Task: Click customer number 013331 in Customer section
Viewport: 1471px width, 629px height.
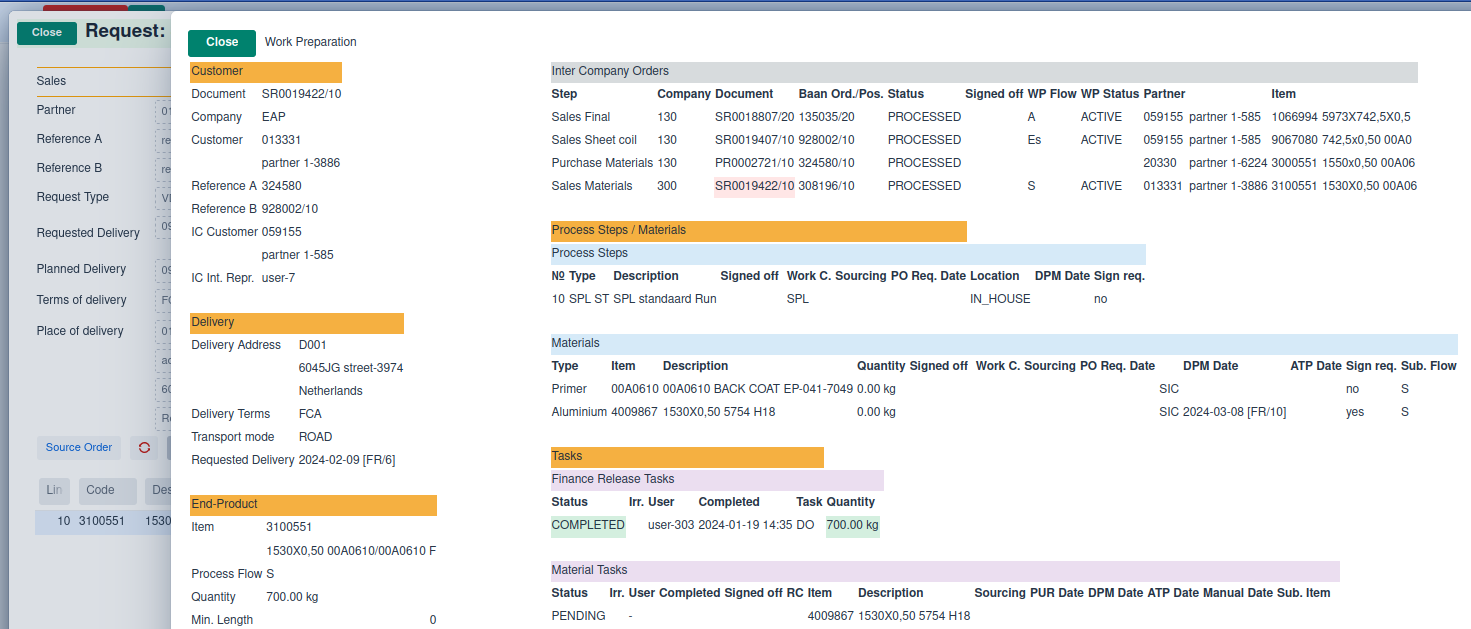Action: click(x=281, y=140)
